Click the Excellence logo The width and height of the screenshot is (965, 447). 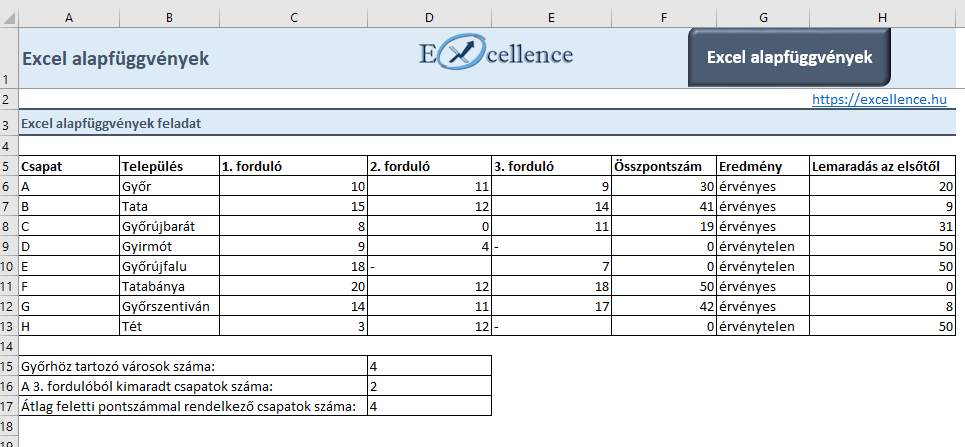click(496, 54)
